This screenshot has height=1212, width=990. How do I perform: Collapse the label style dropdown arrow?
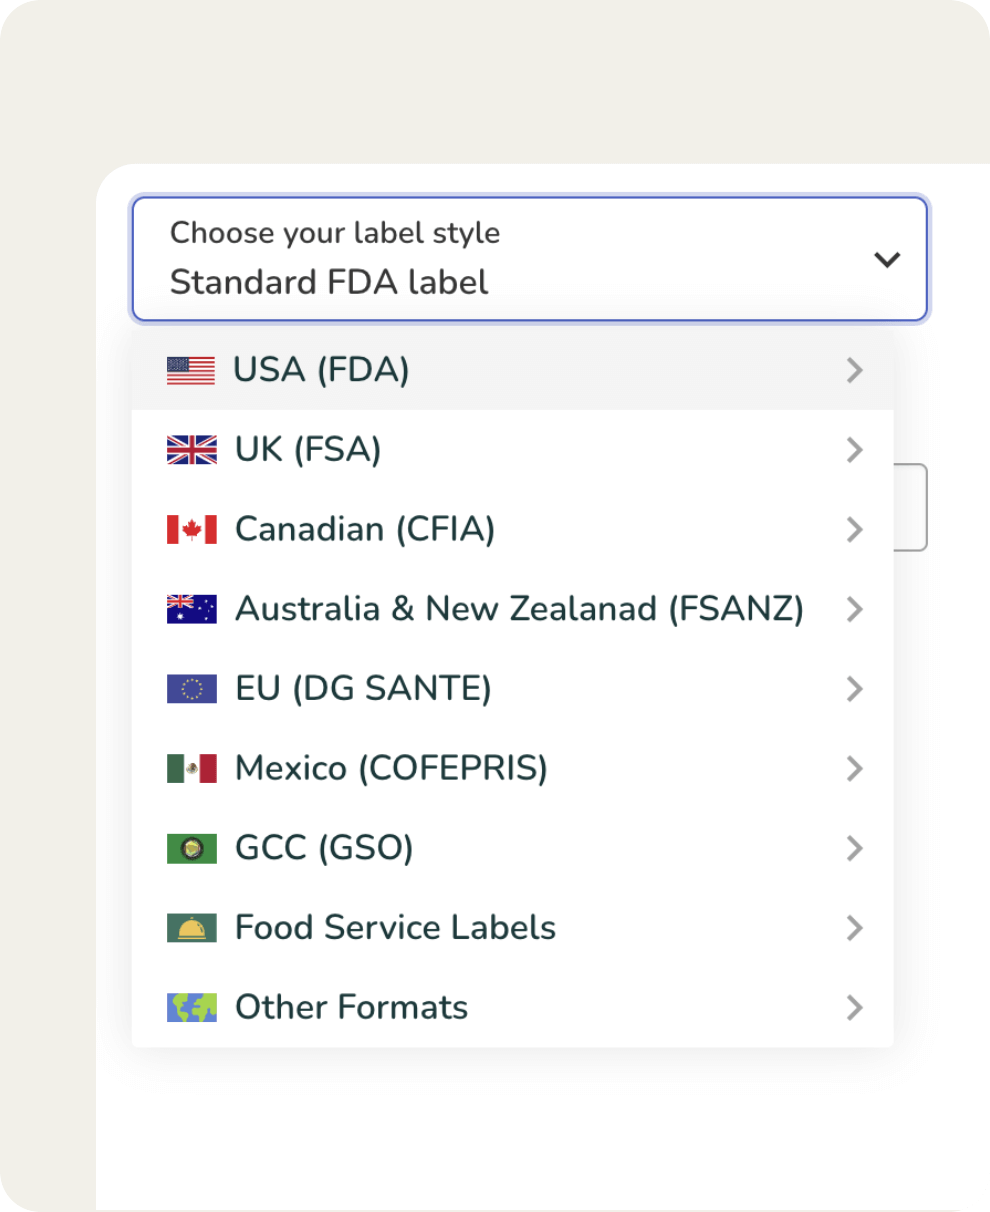(886, 260)
